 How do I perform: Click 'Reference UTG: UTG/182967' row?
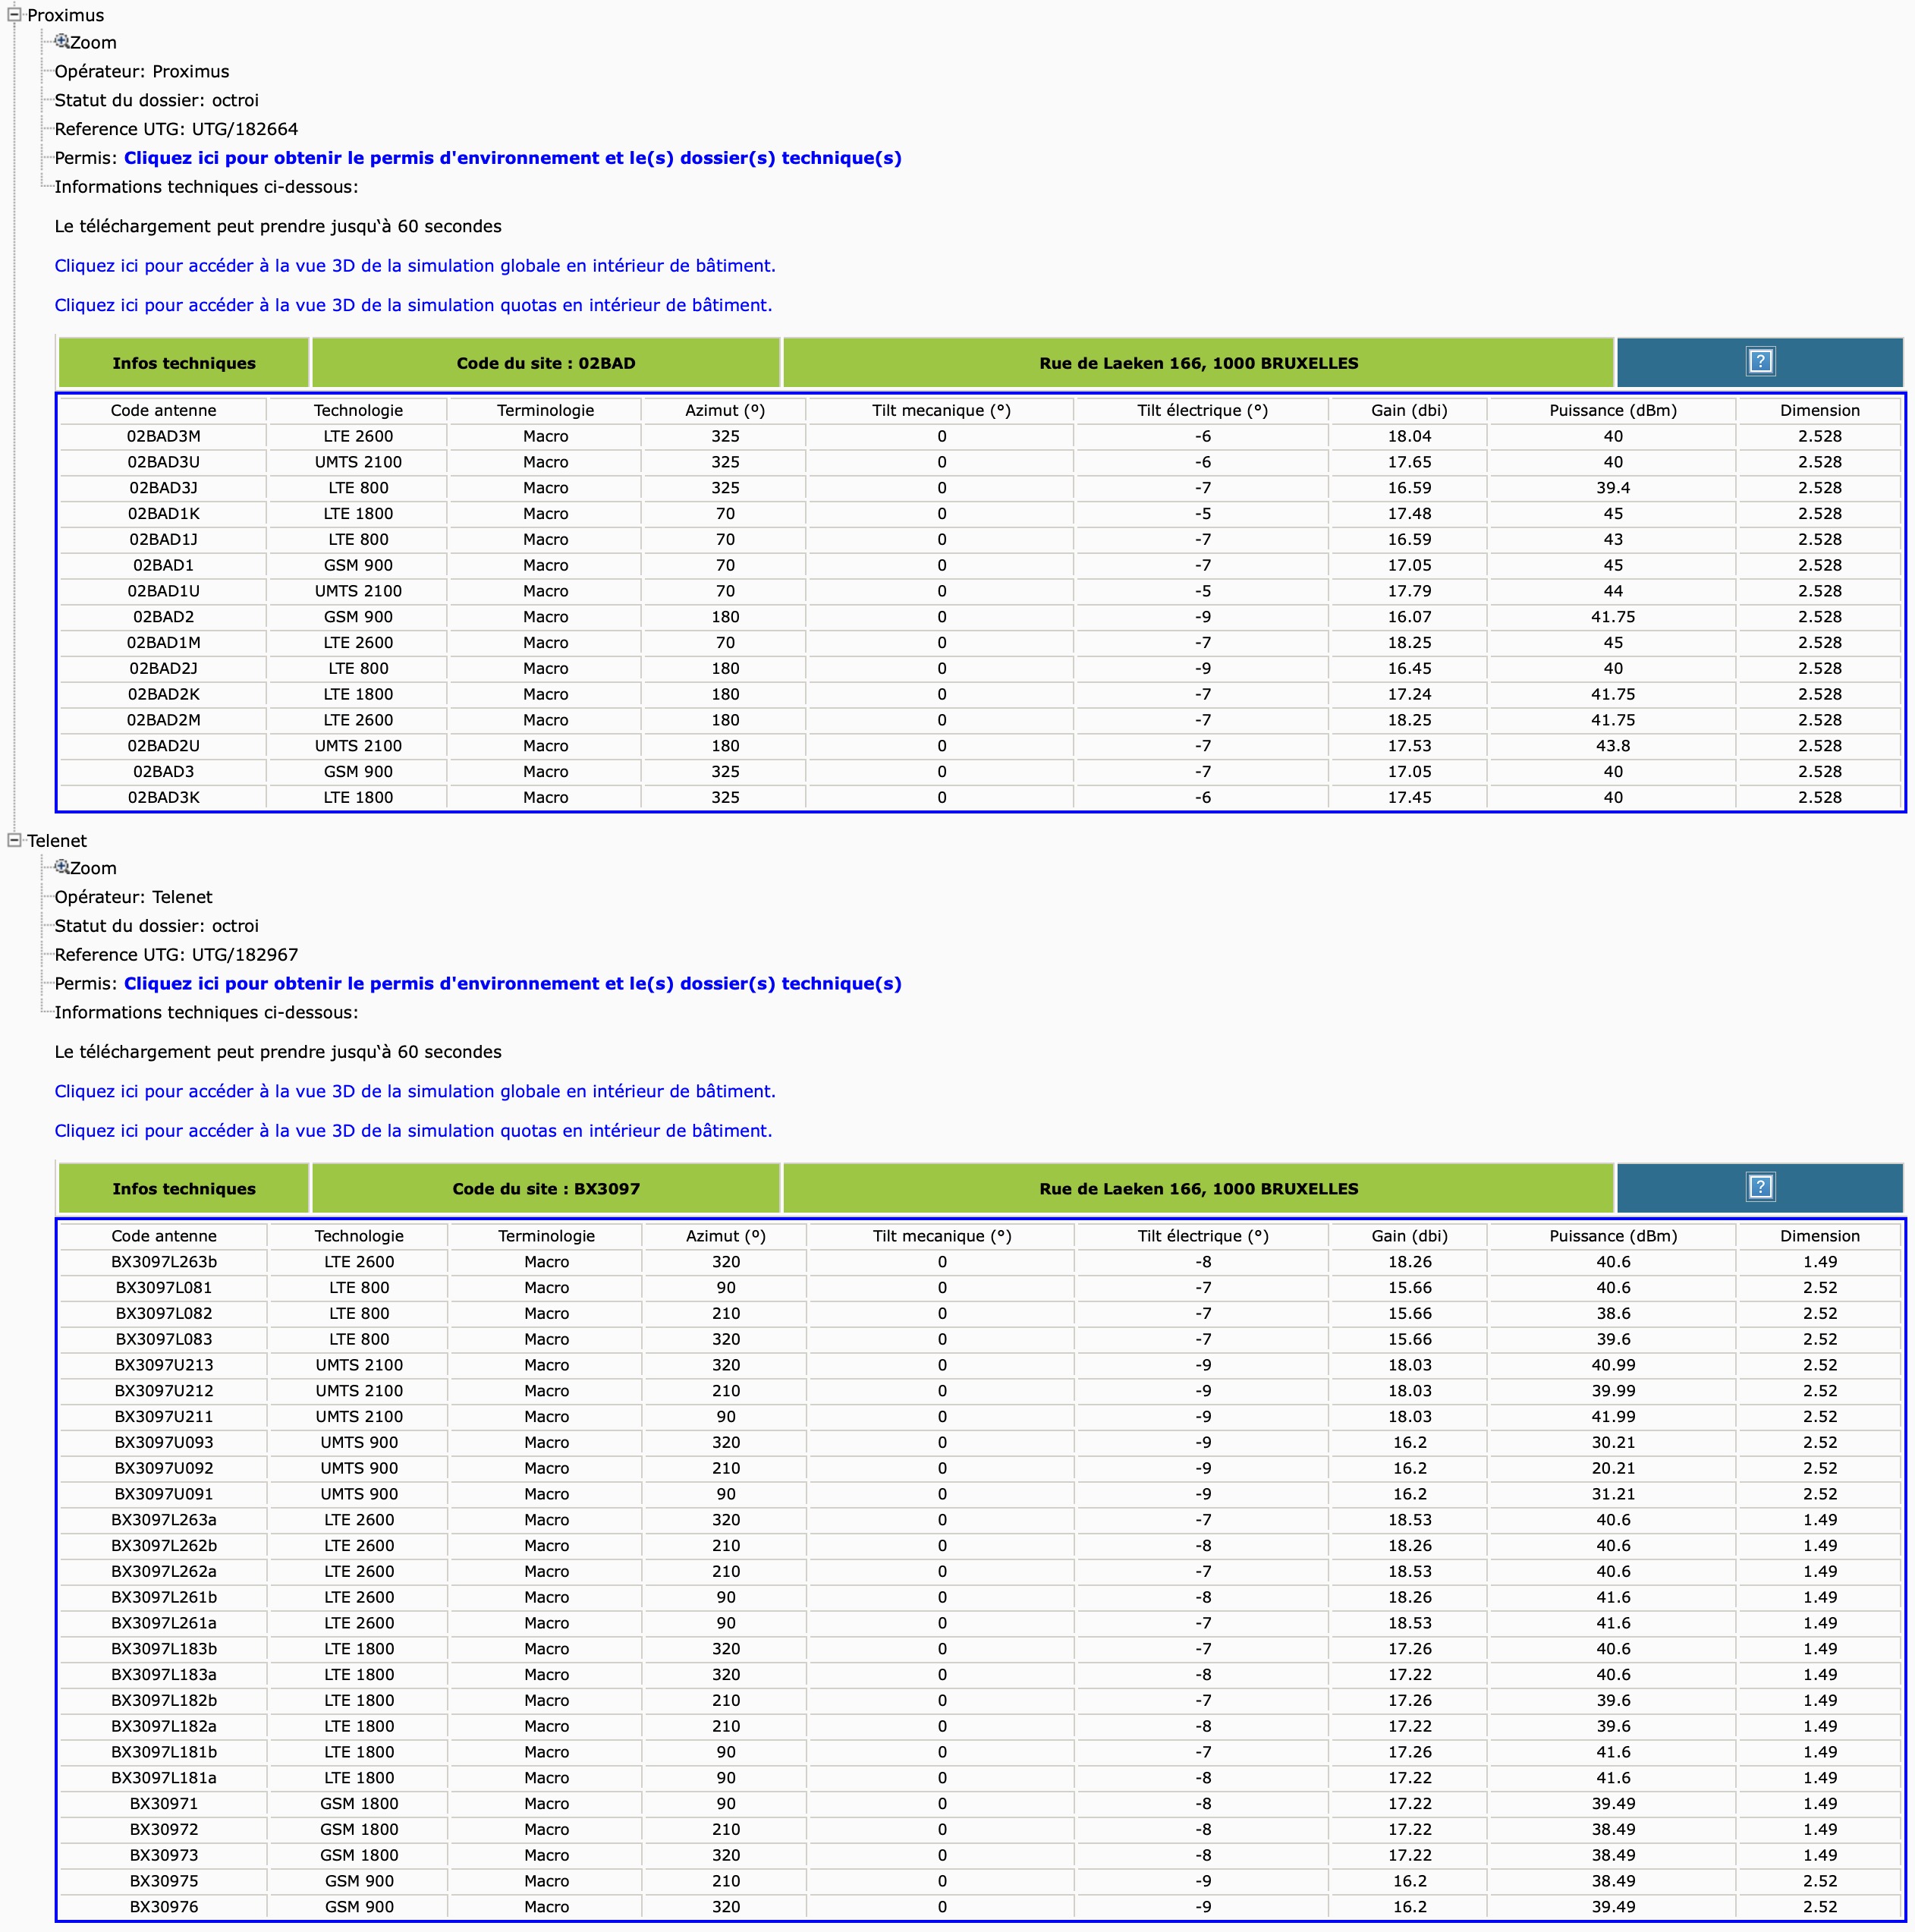(x=176, y=955)
